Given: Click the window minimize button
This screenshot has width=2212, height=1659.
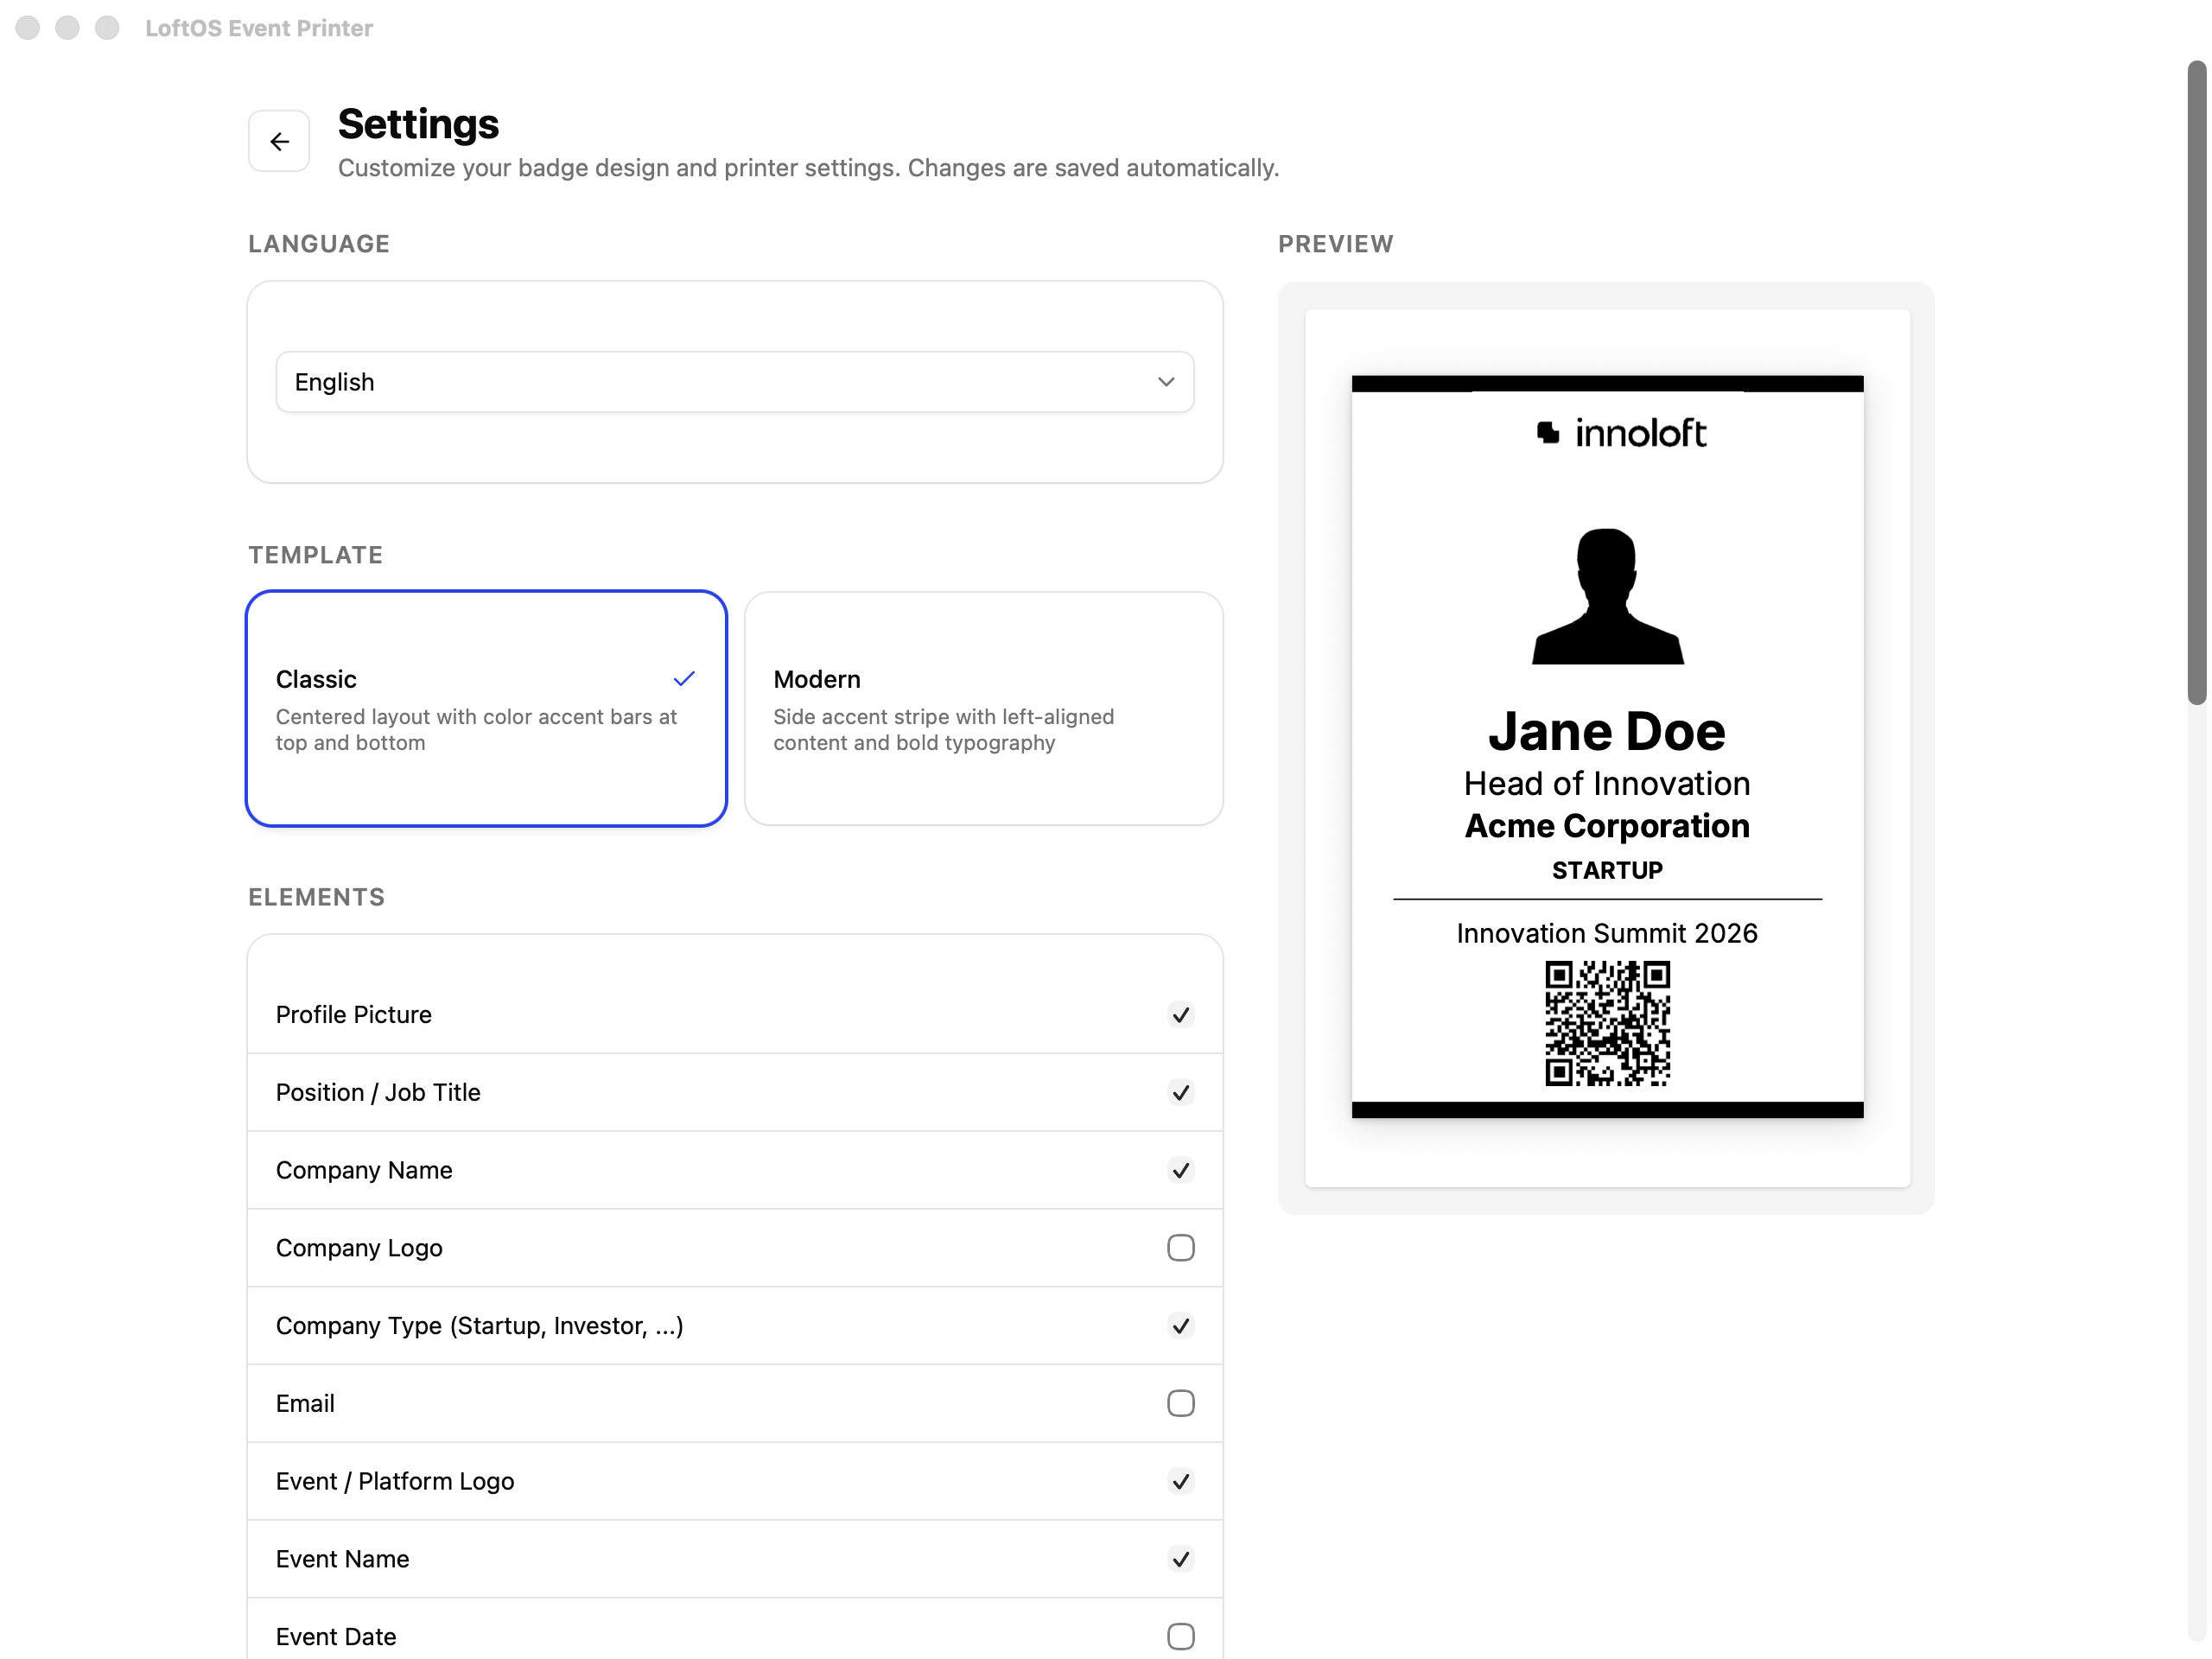Looking at the screenshot, I should pos(67,28).
